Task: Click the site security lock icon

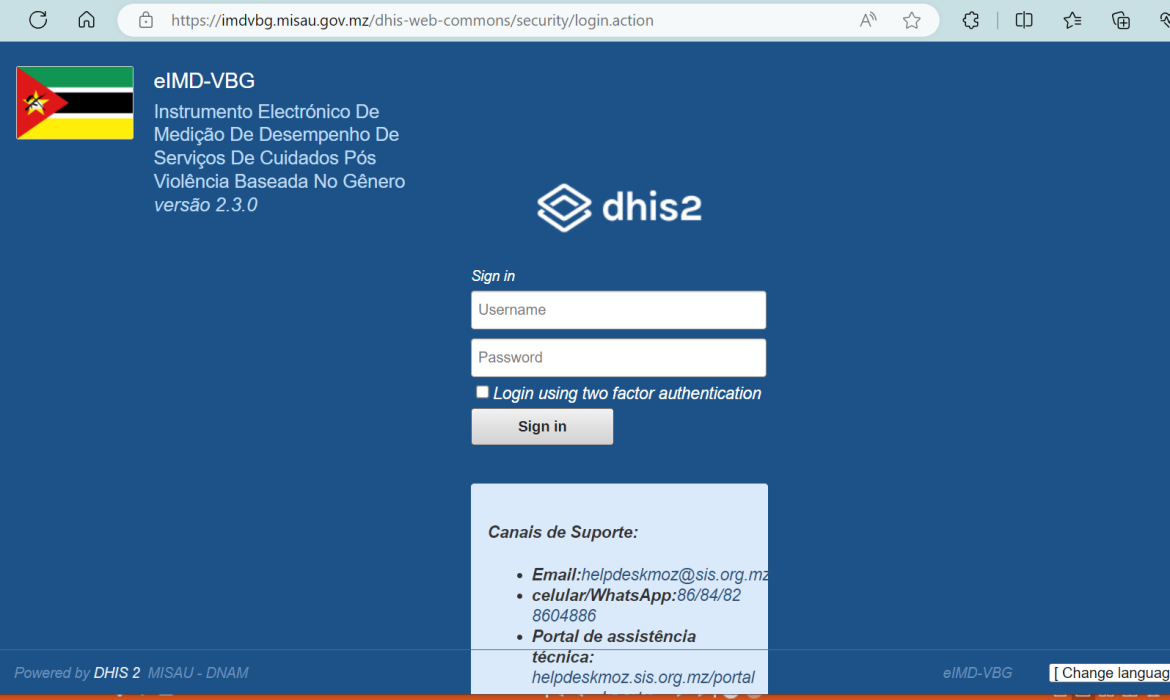Action: pos(147,20)
